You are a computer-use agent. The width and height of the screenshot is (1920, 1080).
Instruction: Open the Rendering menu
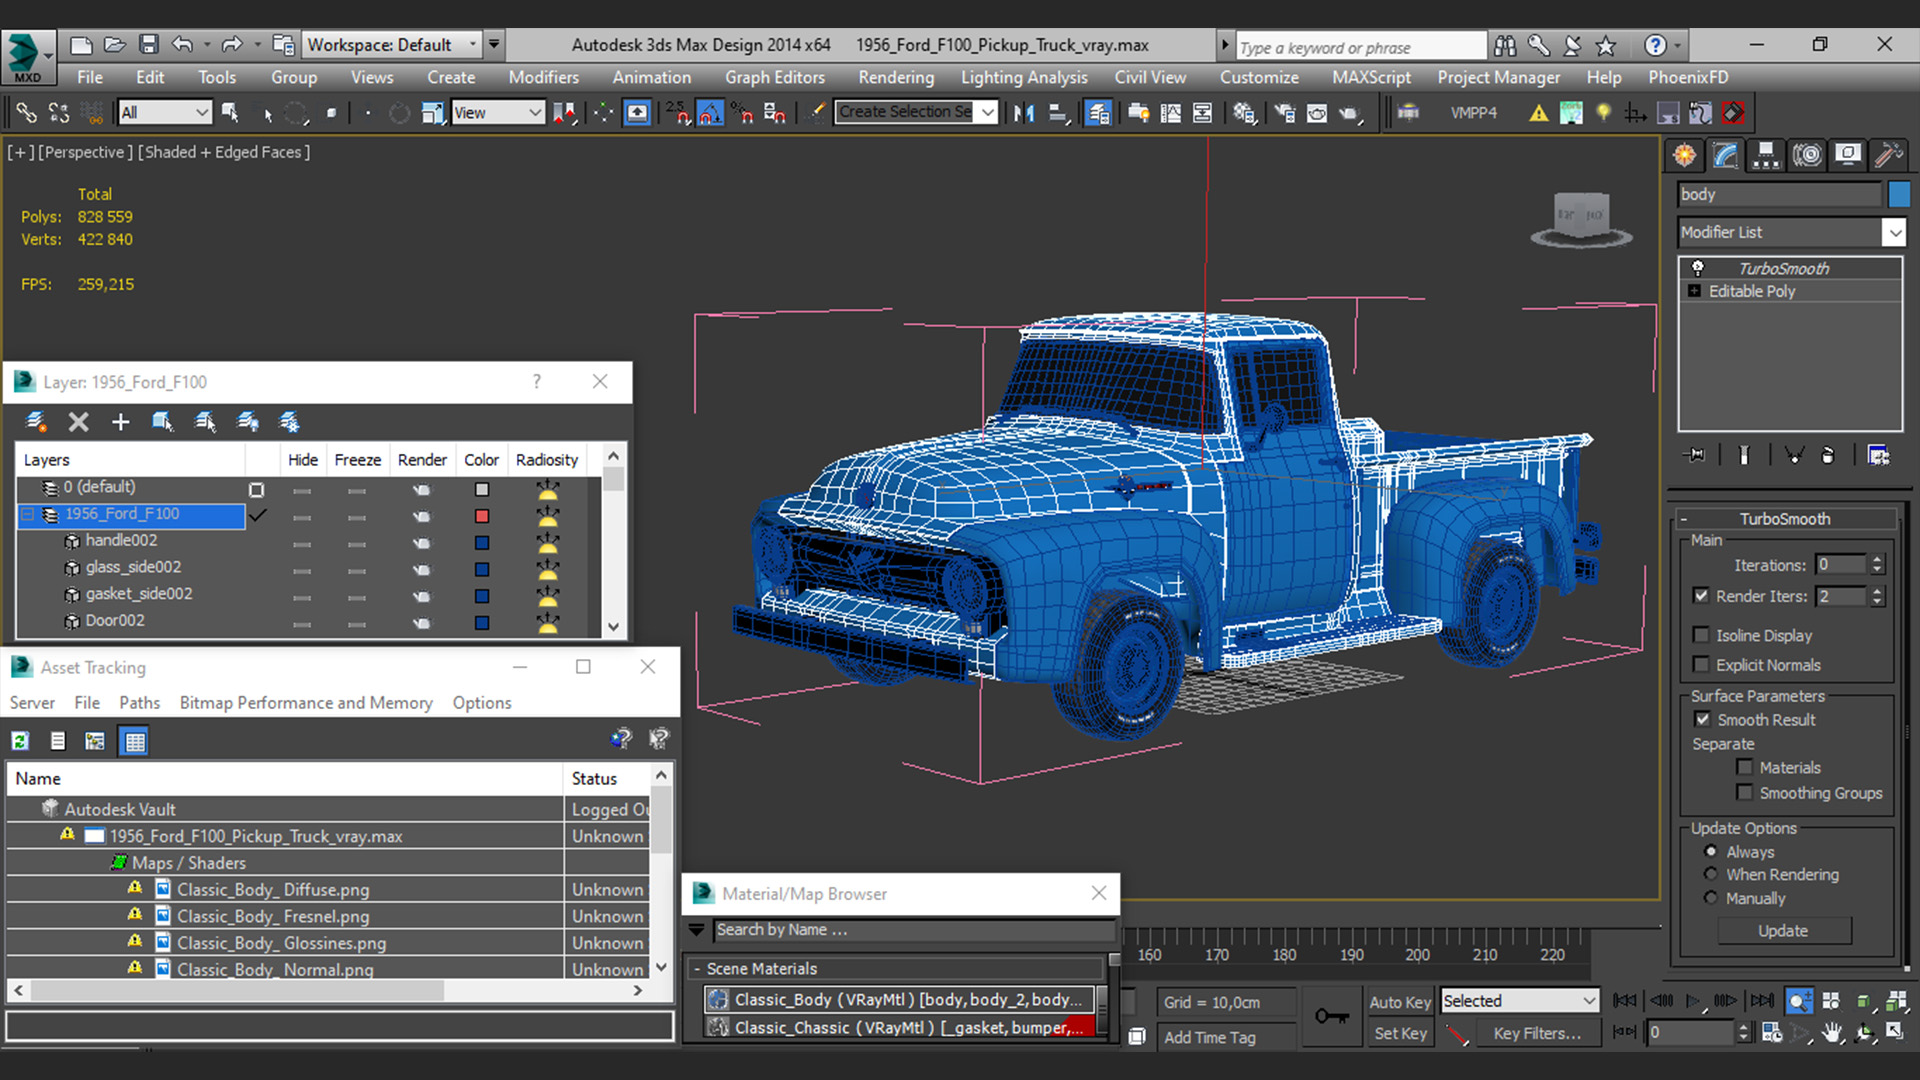coord(896,77)
